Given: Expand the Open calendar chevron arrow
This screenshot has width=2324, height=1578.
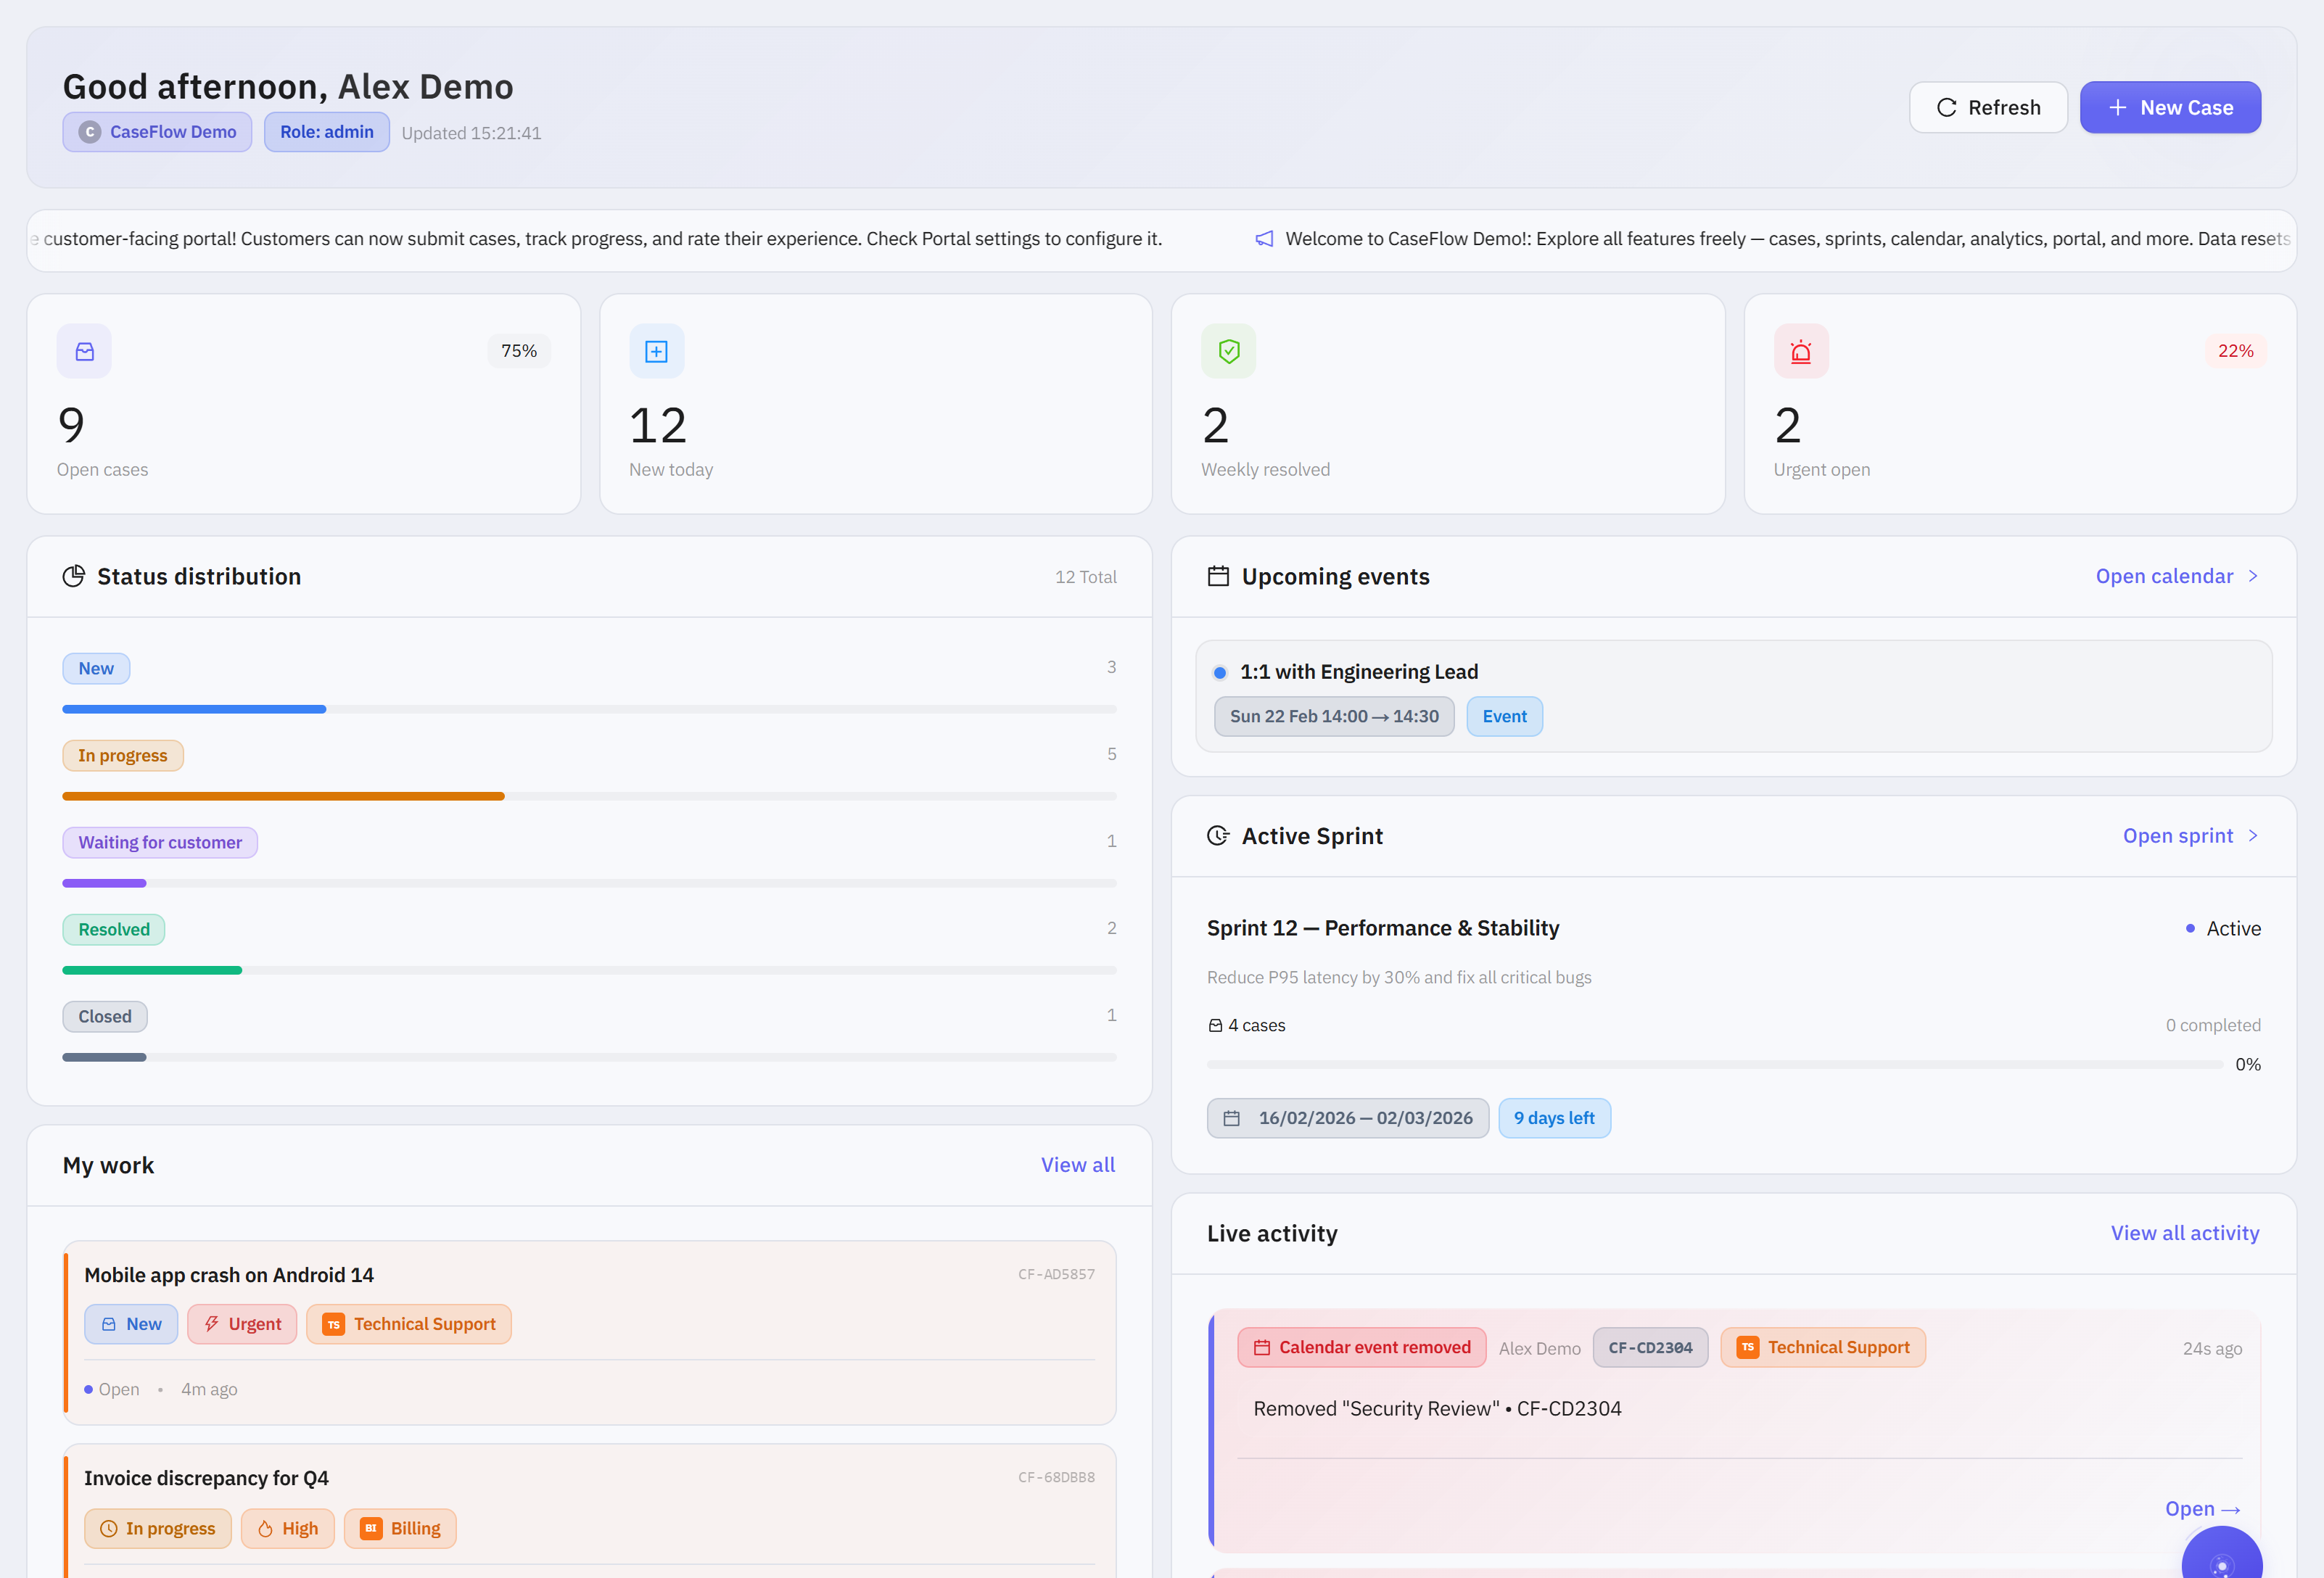Looking at the screenshot, I should click(x=2253, y=576).
